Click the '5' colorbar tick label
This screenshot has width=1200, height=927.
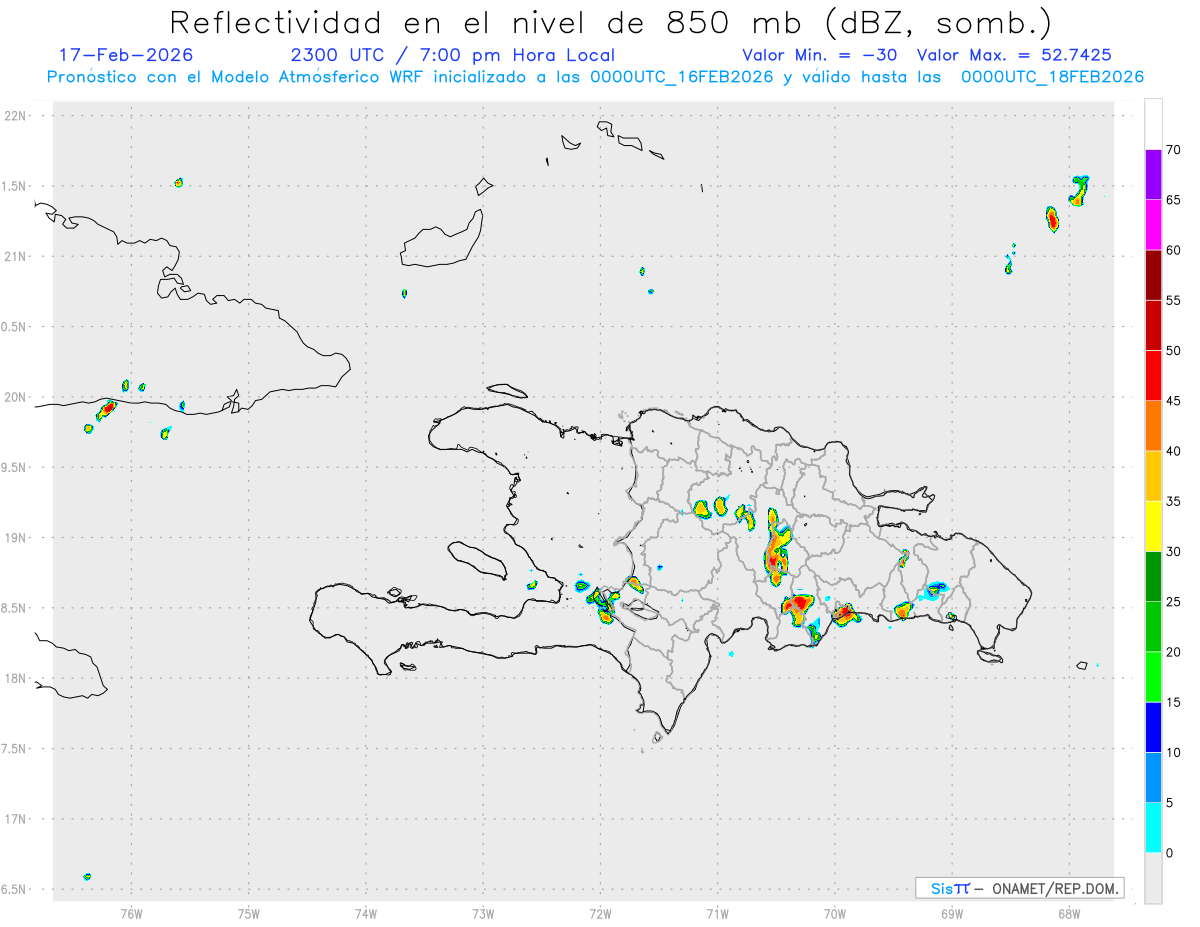click(x=1169, y=803)
